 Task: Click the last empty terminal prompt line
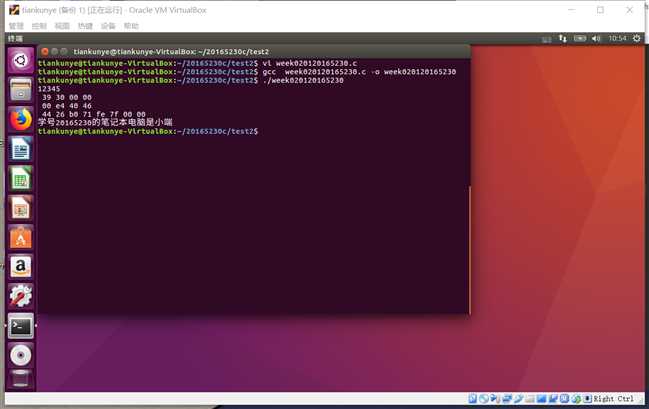click(148, 131)
